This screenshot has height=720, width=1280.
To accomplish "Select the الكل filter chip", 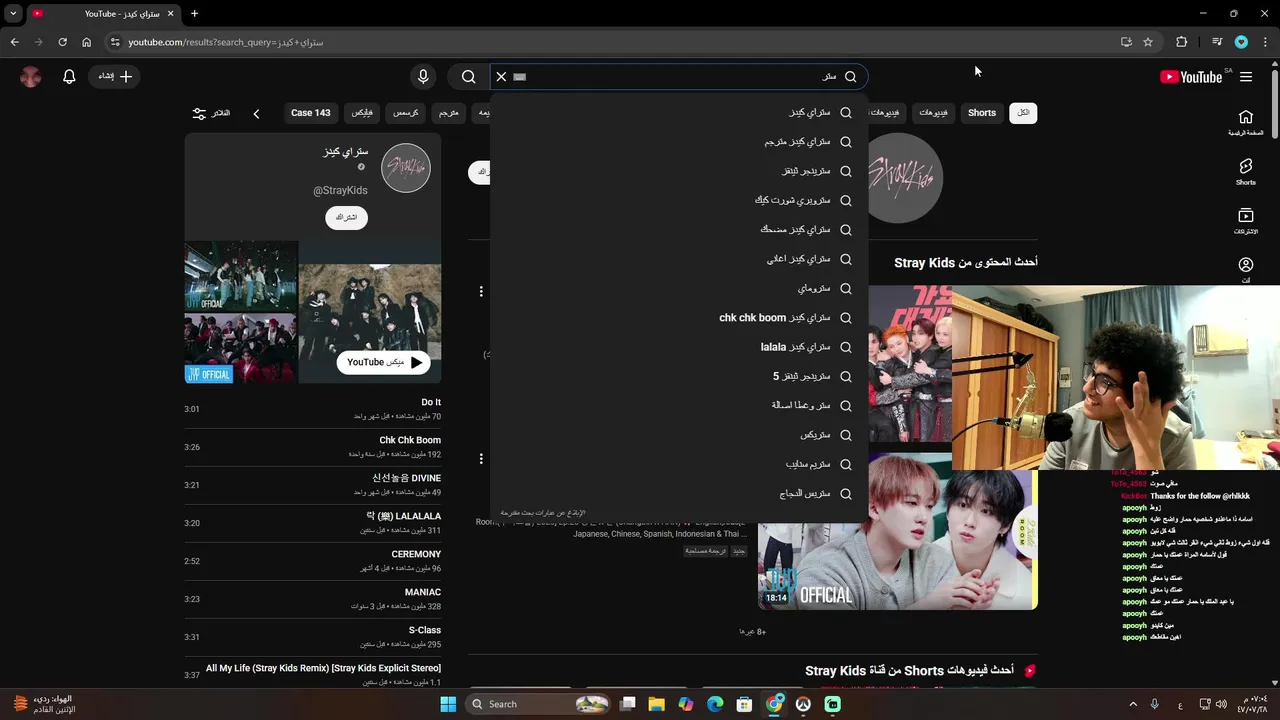I will tap(1023, 113).
